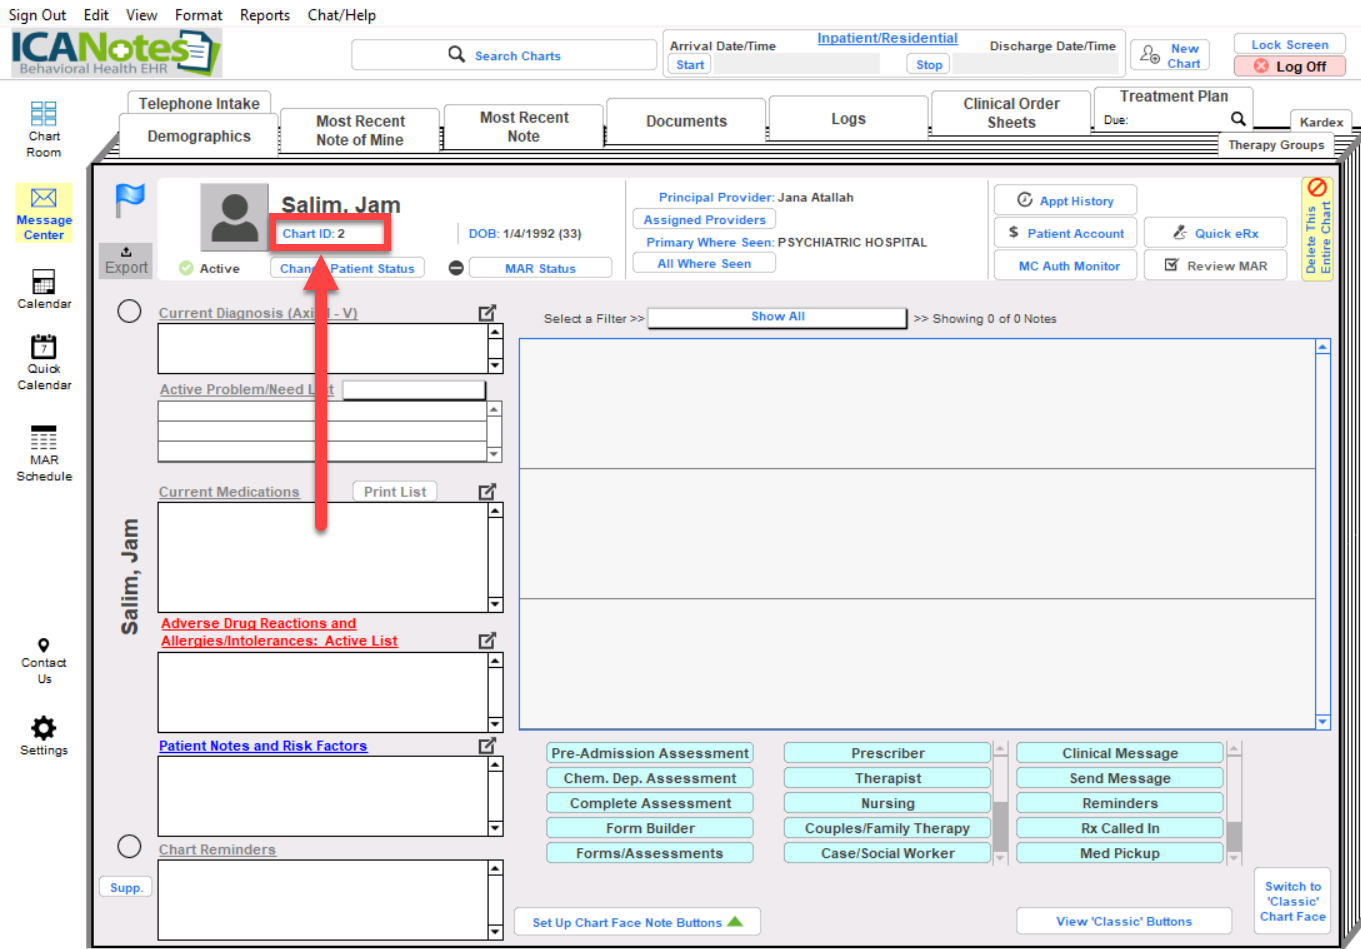Open the Chart Room icon
Screen dimensions: 1361x949
click(44, 114)
